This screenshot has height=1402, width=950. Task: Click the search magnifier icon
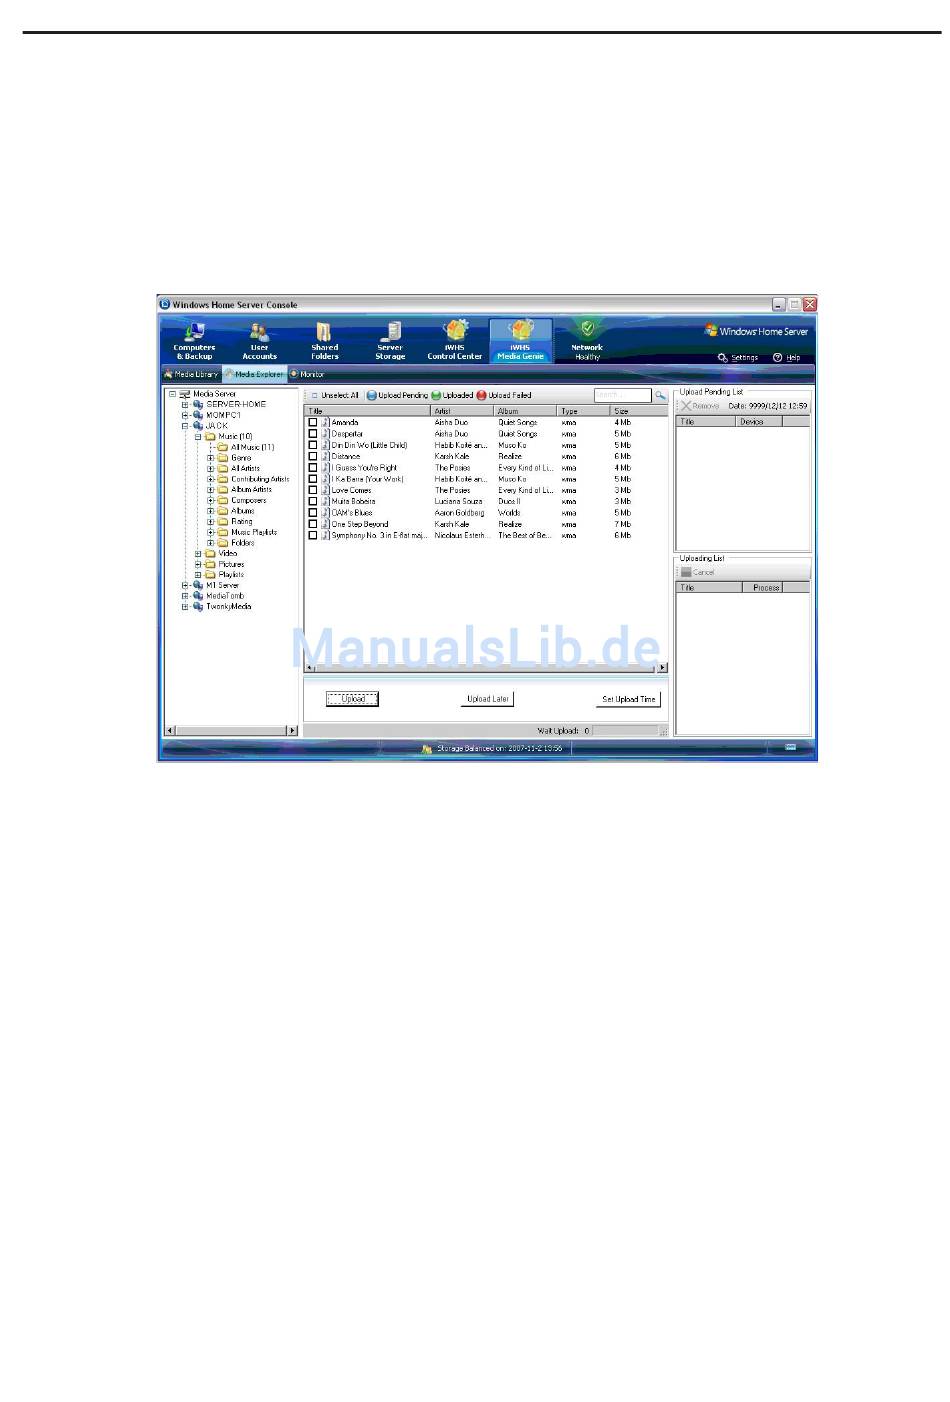point(660,395)
